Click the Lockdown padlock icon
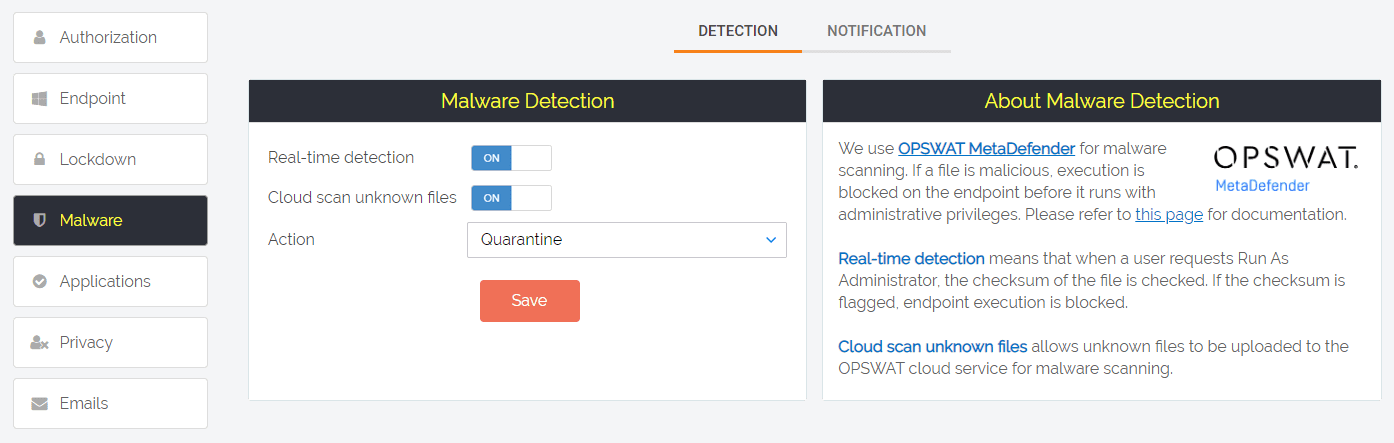Screen dimensions: 1394x443 click(x=40, y=160)
